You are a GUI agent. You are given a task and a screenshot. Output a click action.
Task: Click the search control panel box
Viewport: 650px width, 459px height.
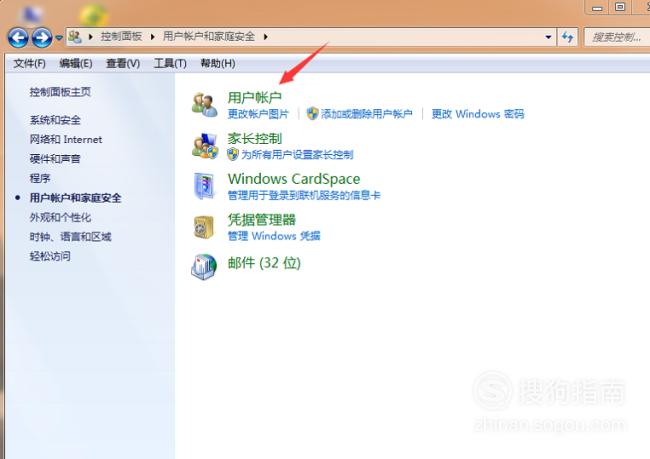pyautogui.click(x=617, y=37)
